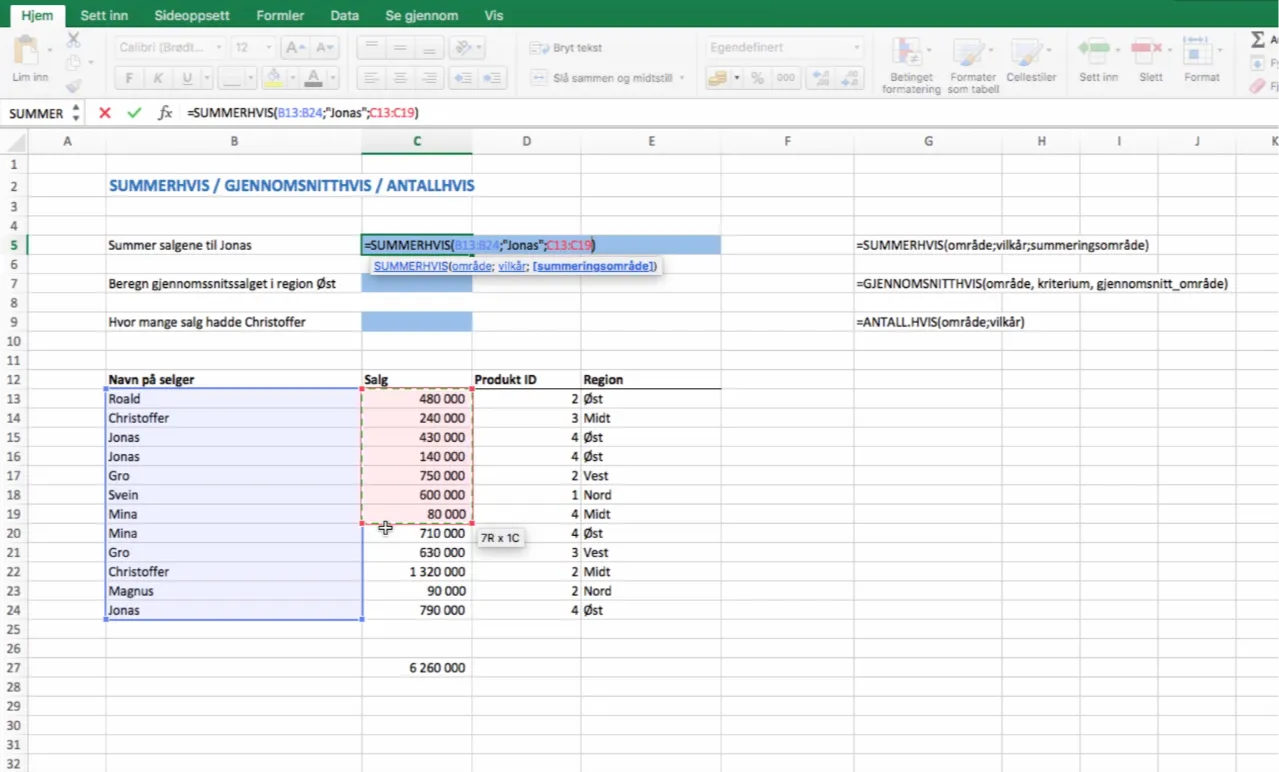The height and width of the screenshot is (772, 1279).
Task: Toggle italic formatting K button
Action: (158, 78)
